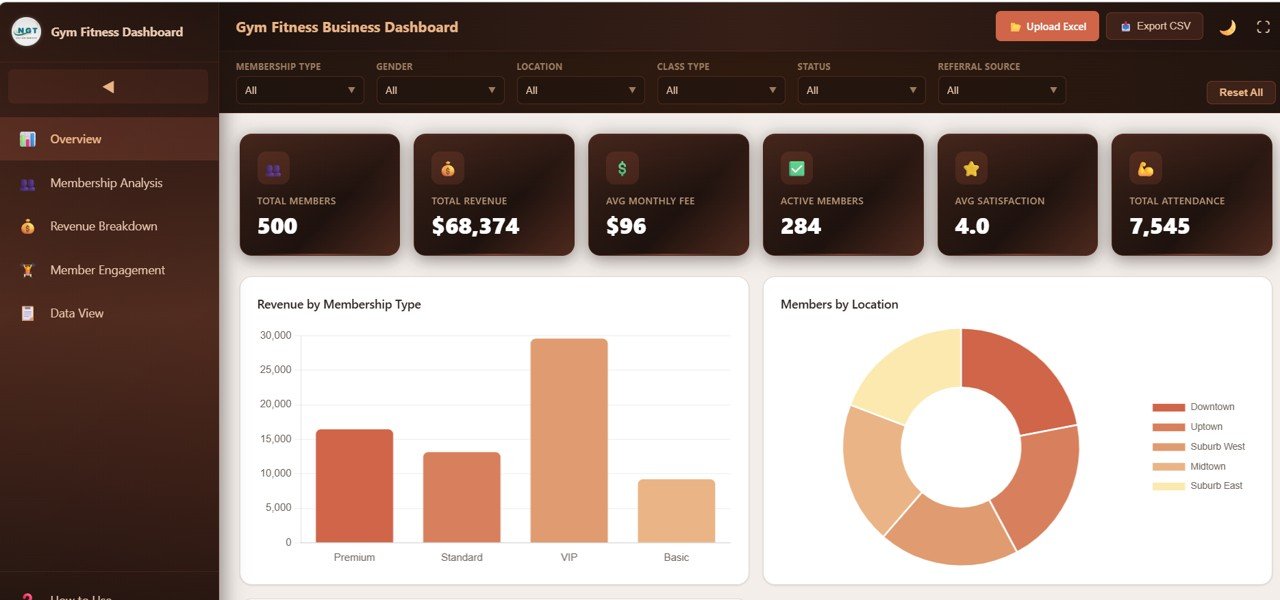1280x600 pixels.
Task: Open the Referral Source dropdown
Action: point(1001,90)
